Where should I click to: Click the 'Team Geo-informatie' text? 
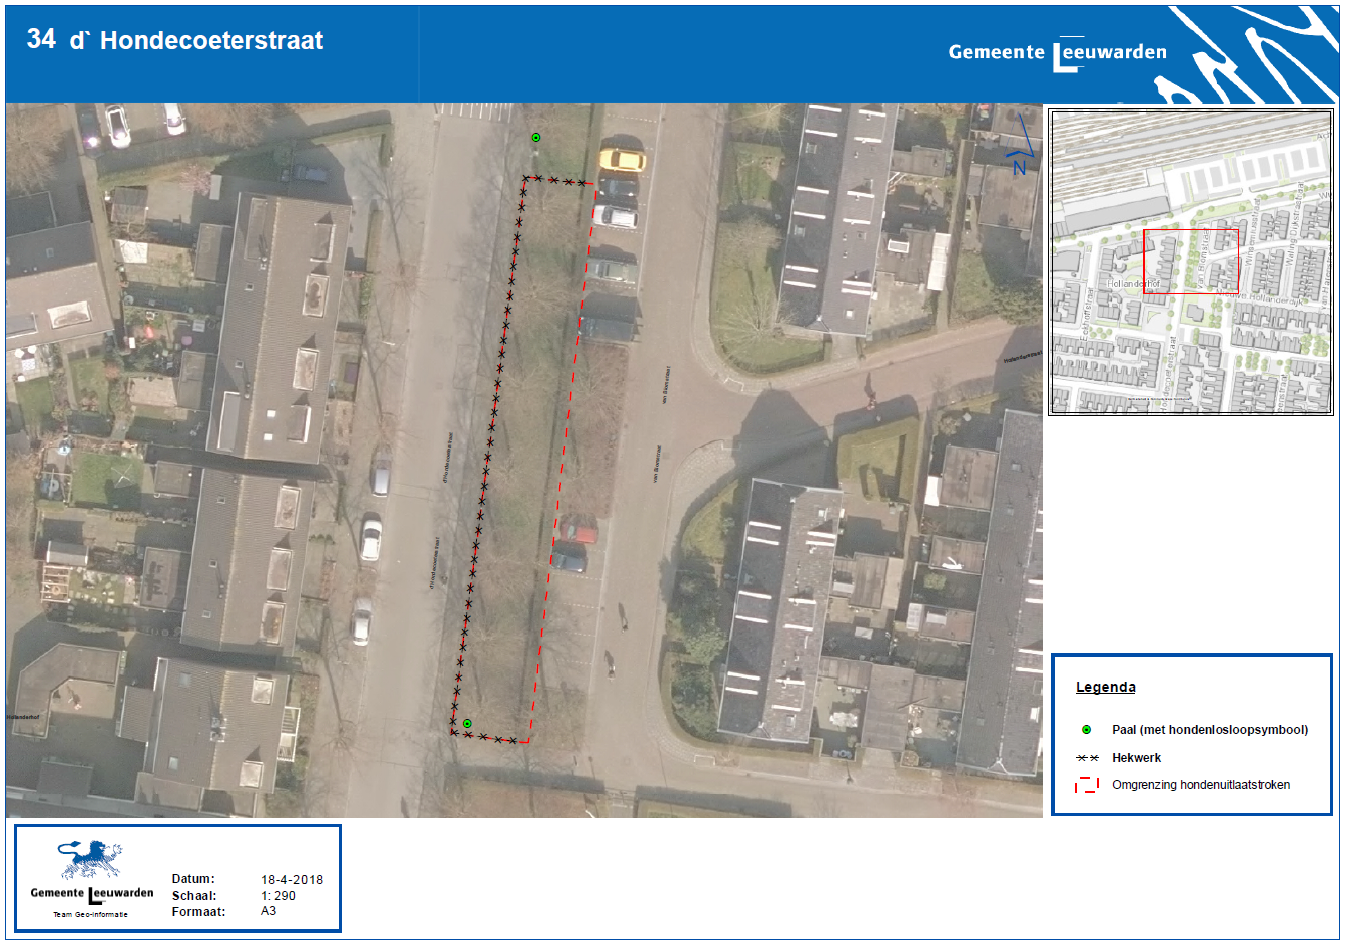pyautogui.click(x=90, y=914)
